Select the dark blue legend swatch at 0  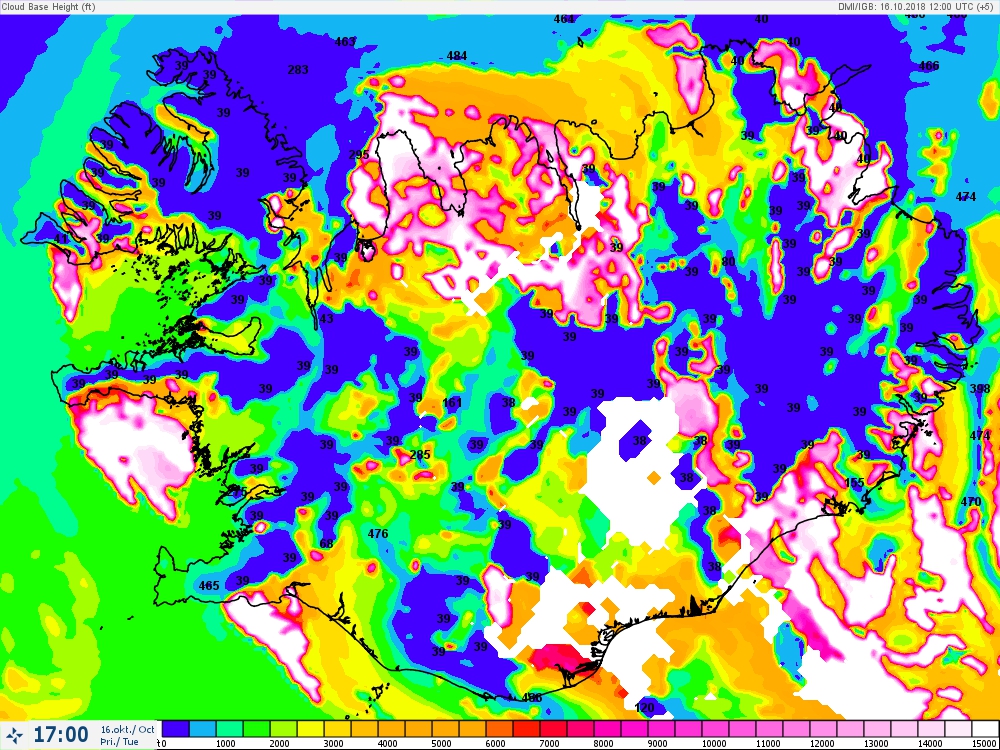(x=176, y=728)
